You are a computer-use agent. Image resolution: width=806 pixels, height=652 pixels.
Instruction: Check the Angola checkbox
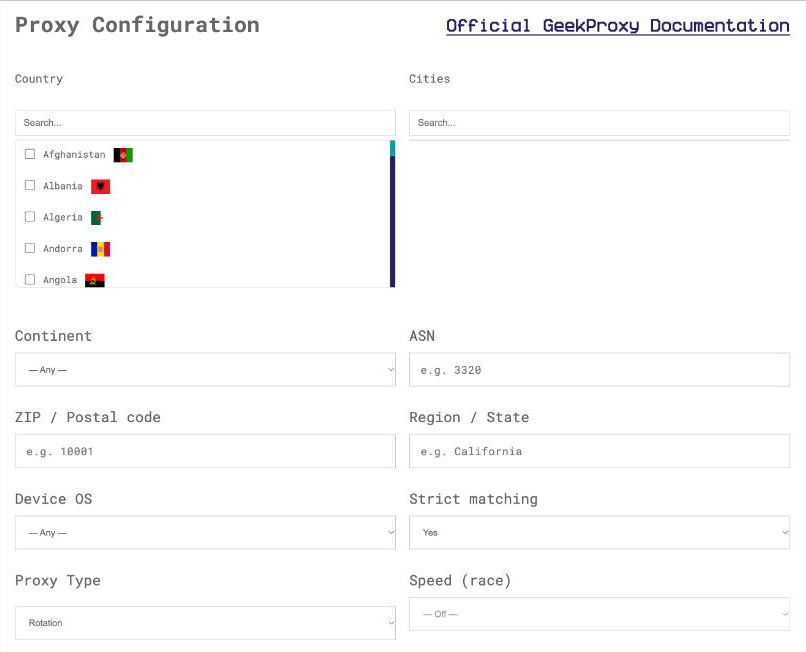click(x=30, y=280)
